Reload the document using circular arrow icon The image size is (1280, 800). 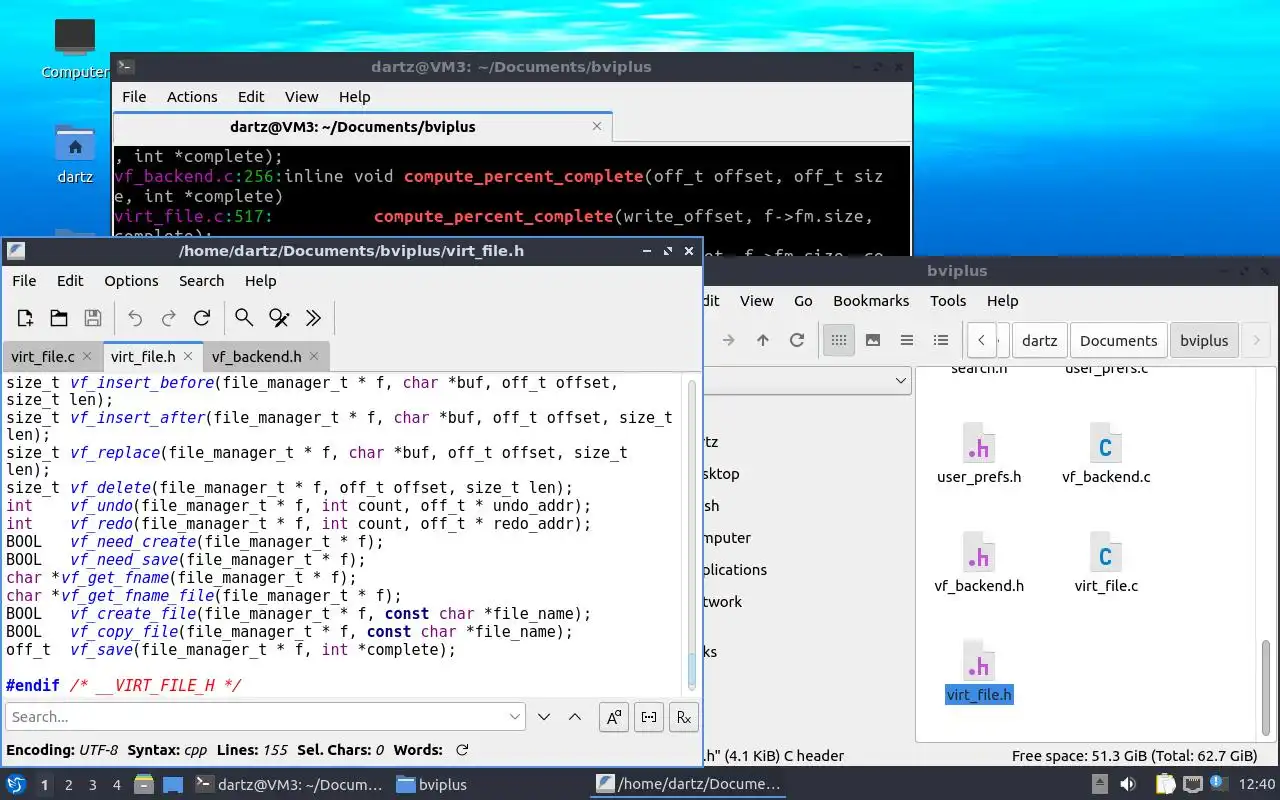pos(202,318)
